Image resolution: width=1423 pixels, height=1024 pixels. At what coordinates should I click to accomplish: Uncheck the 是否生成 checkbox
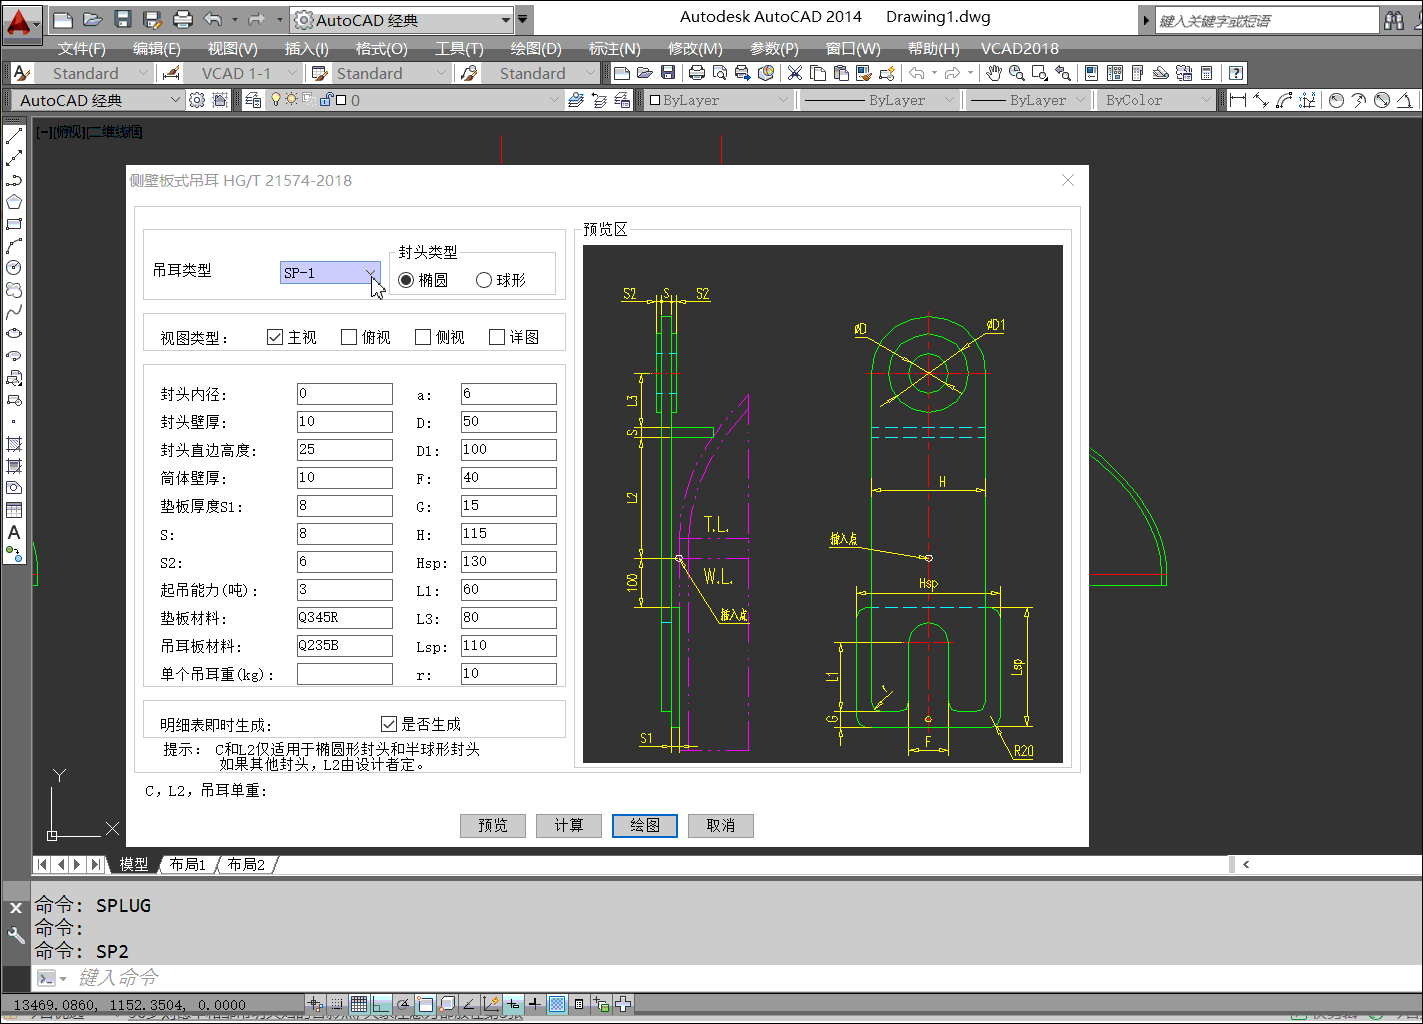[389, 723]
